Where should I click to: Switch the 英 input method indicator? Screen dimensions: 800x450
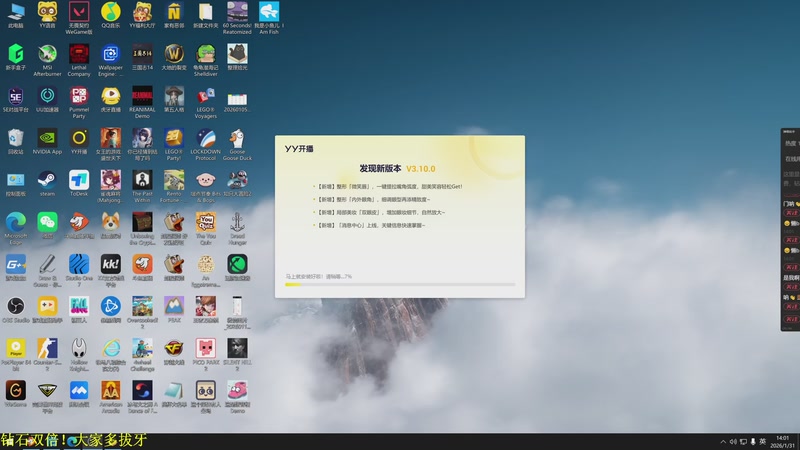point(763,442)
